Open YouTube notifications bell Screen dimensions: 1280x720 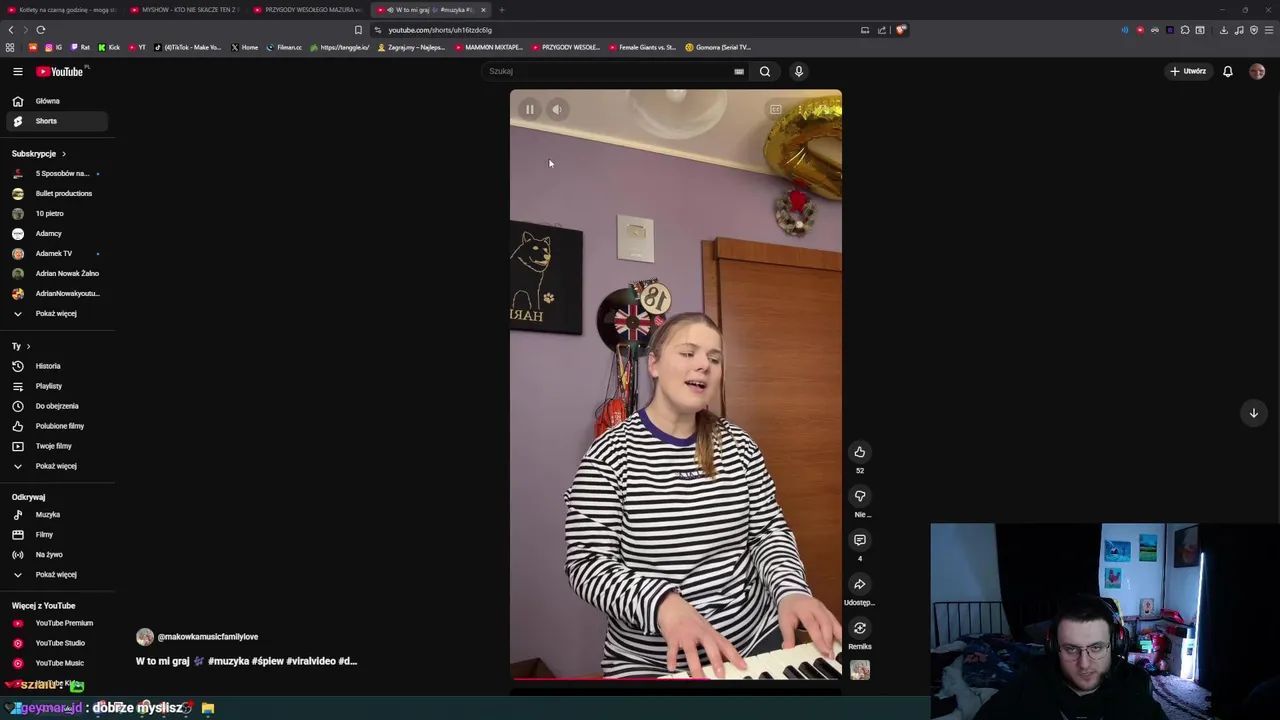tap(1228, 71)
